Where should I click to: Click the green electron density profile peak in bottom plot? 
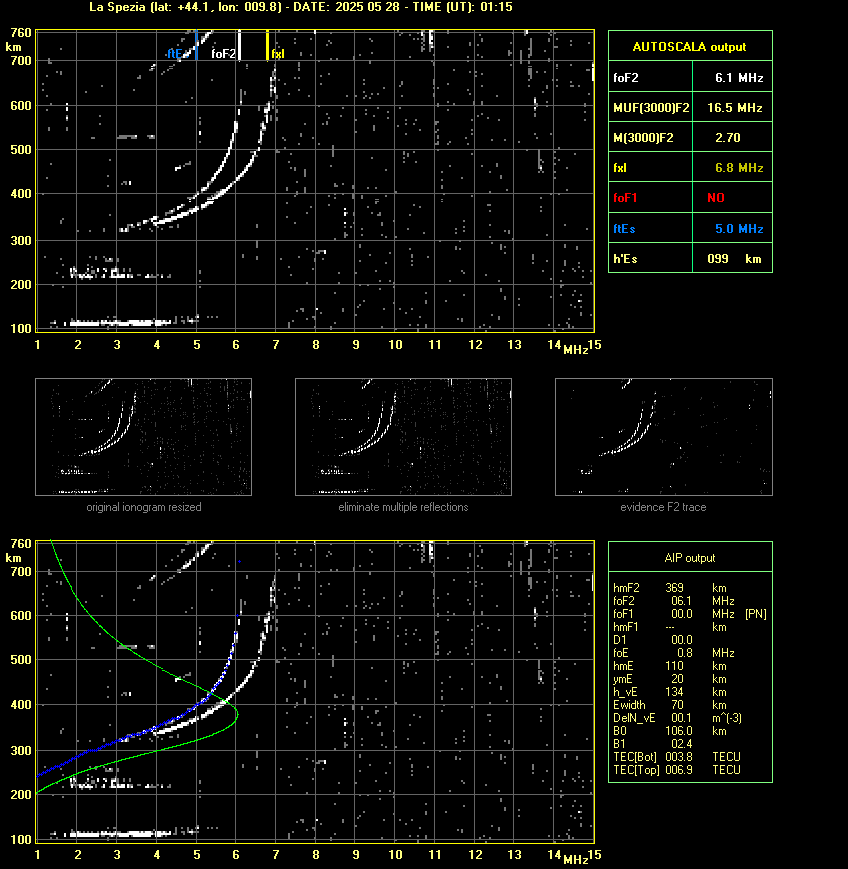click(237, 714)
